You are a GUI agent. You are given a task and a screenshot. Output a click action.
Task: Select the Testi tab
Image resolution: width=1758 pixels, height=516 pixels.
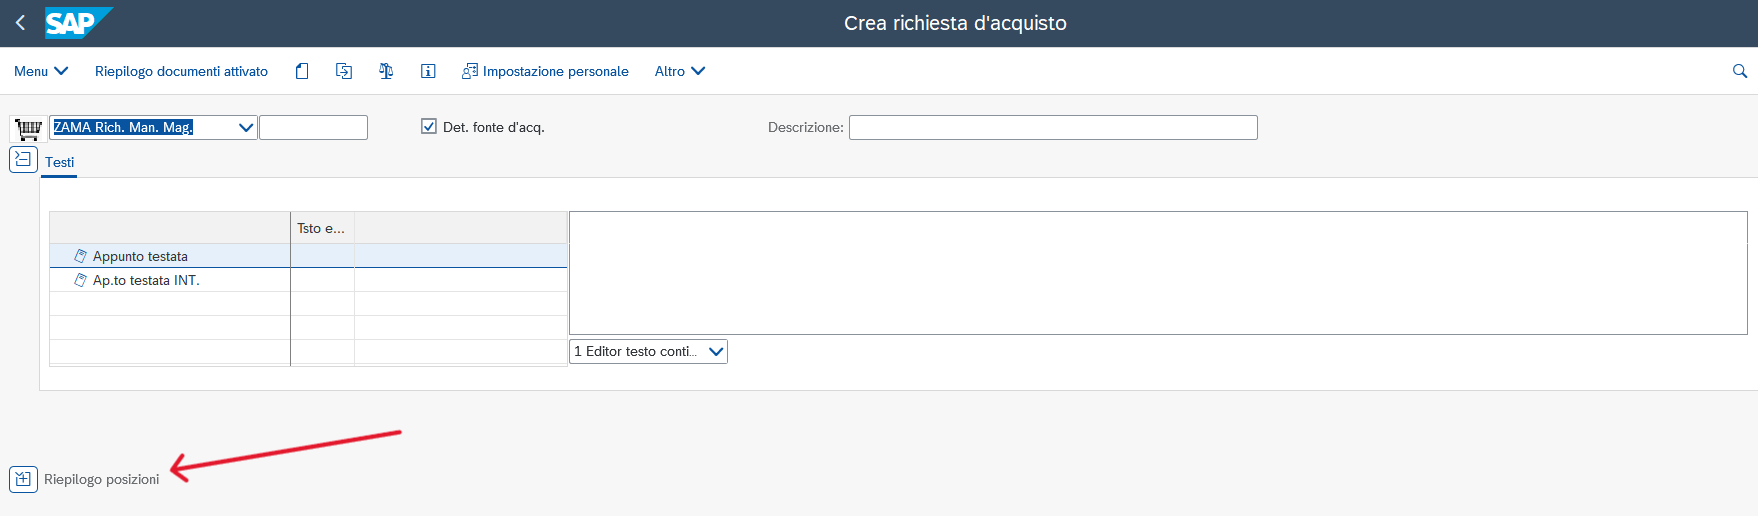(59, 162)
